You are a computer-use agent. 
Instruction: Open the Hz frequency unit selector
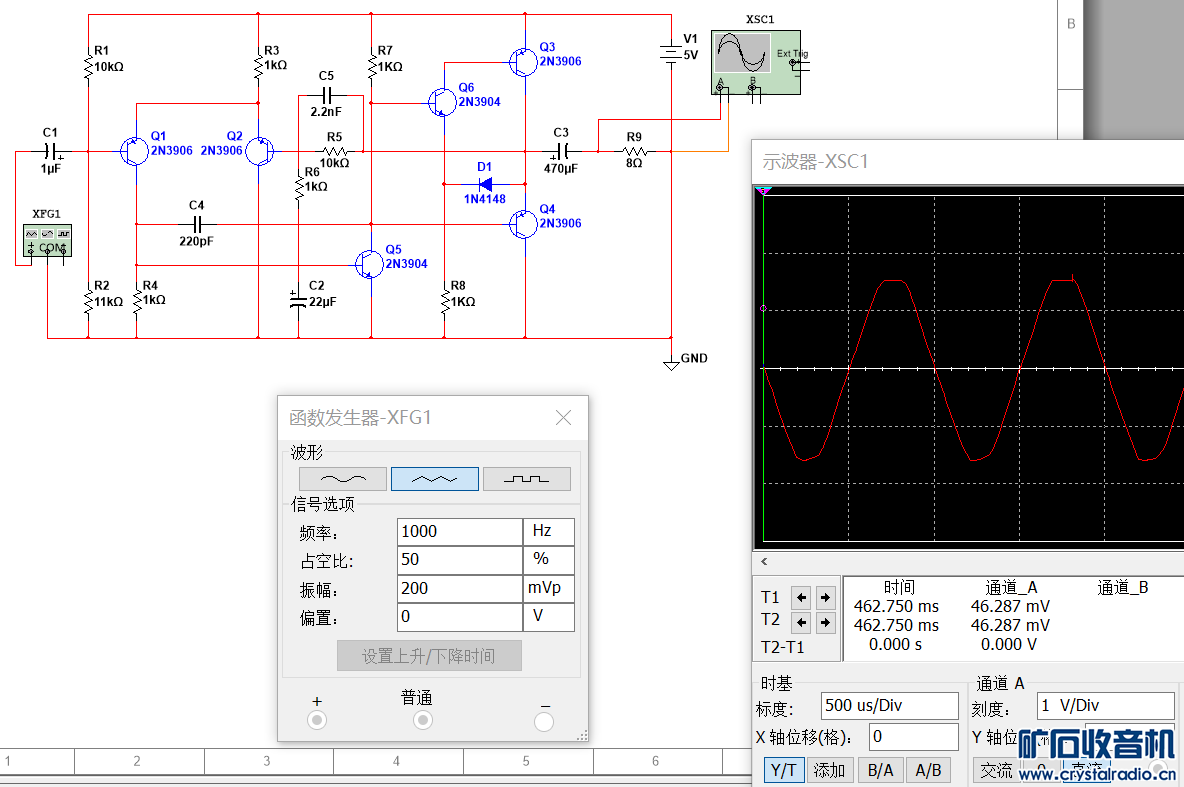click(548, 531)
